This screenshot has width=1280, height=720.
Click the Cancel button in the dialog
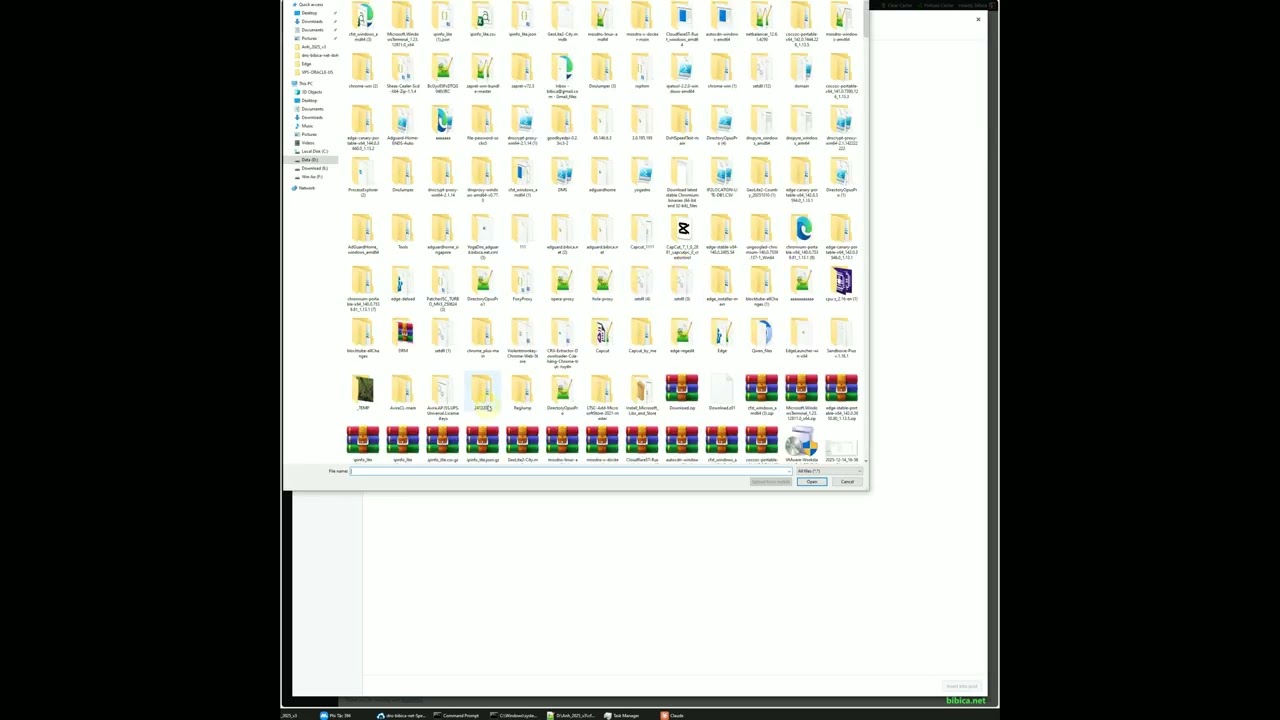pos(847,482)
